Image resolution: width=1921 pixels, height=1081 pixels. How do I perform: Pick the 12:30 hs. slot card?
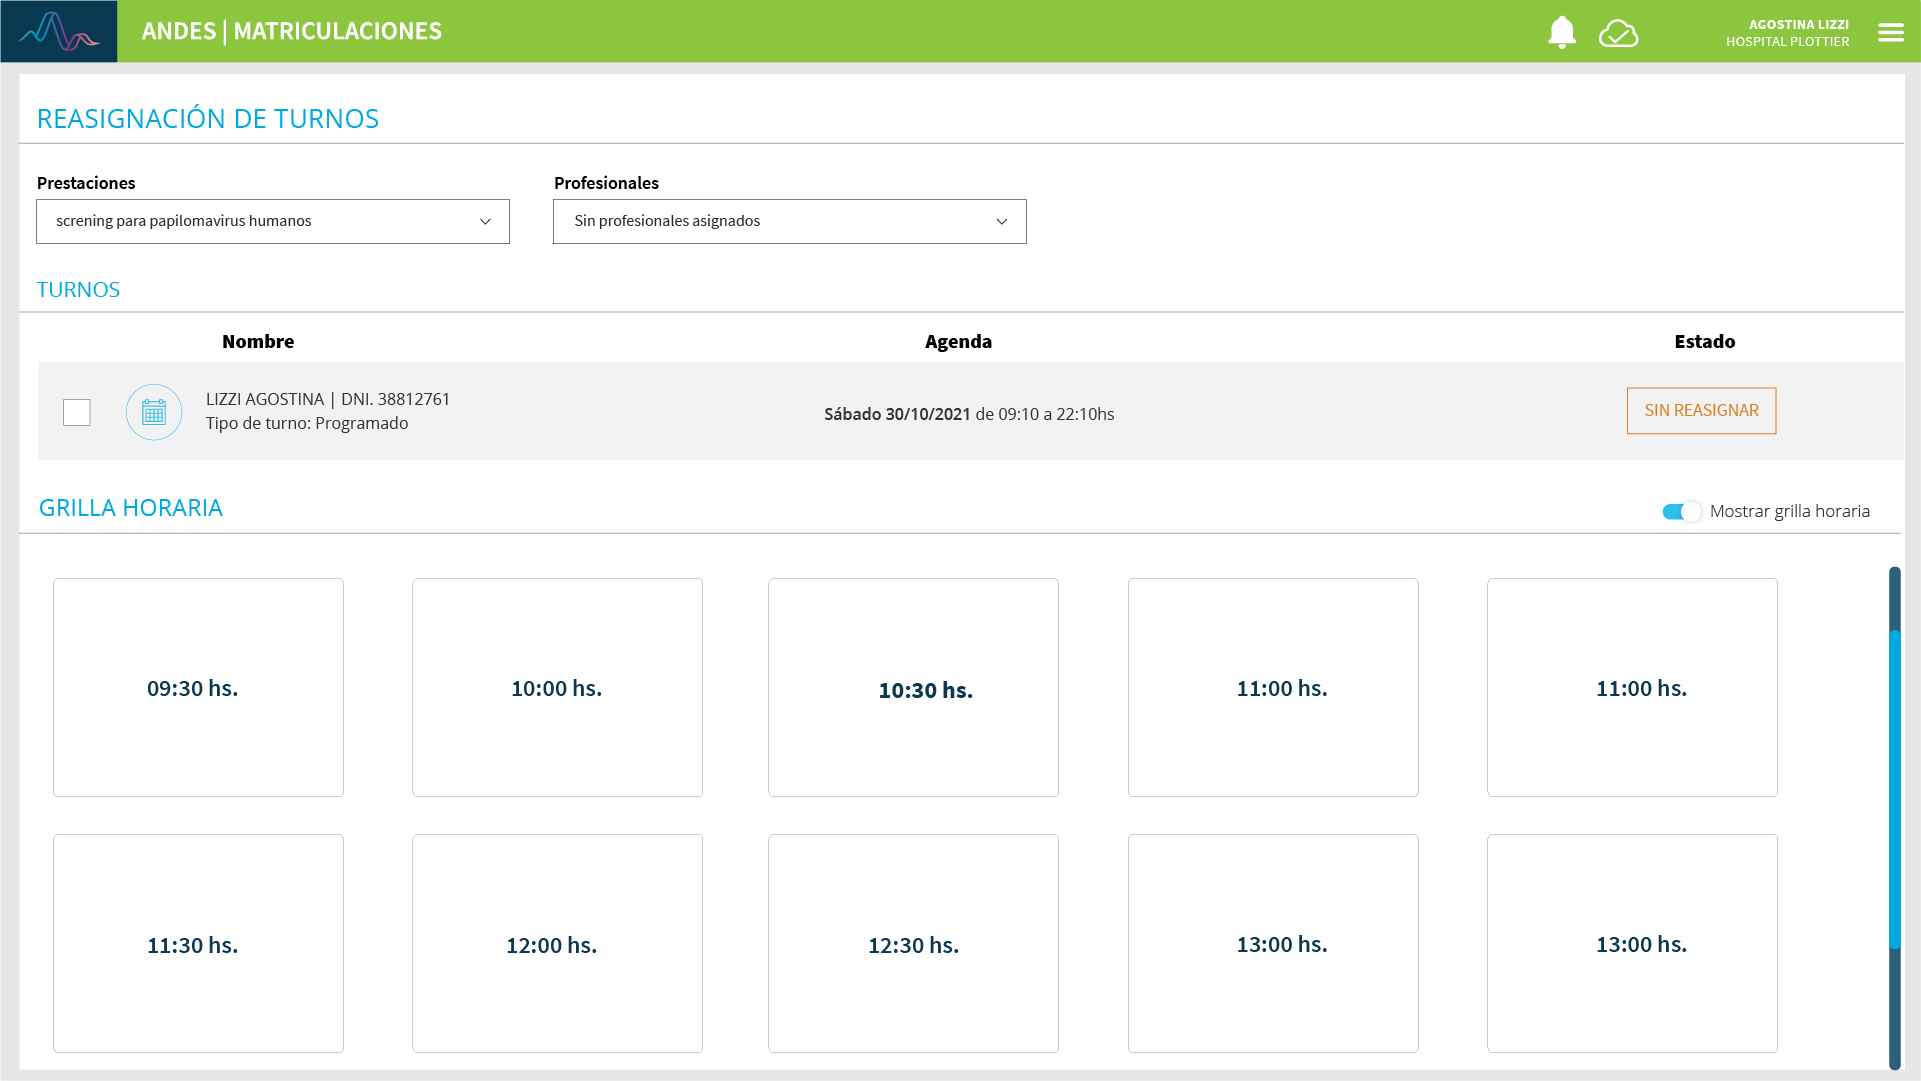pyautogui.click(x=913, y=944)
